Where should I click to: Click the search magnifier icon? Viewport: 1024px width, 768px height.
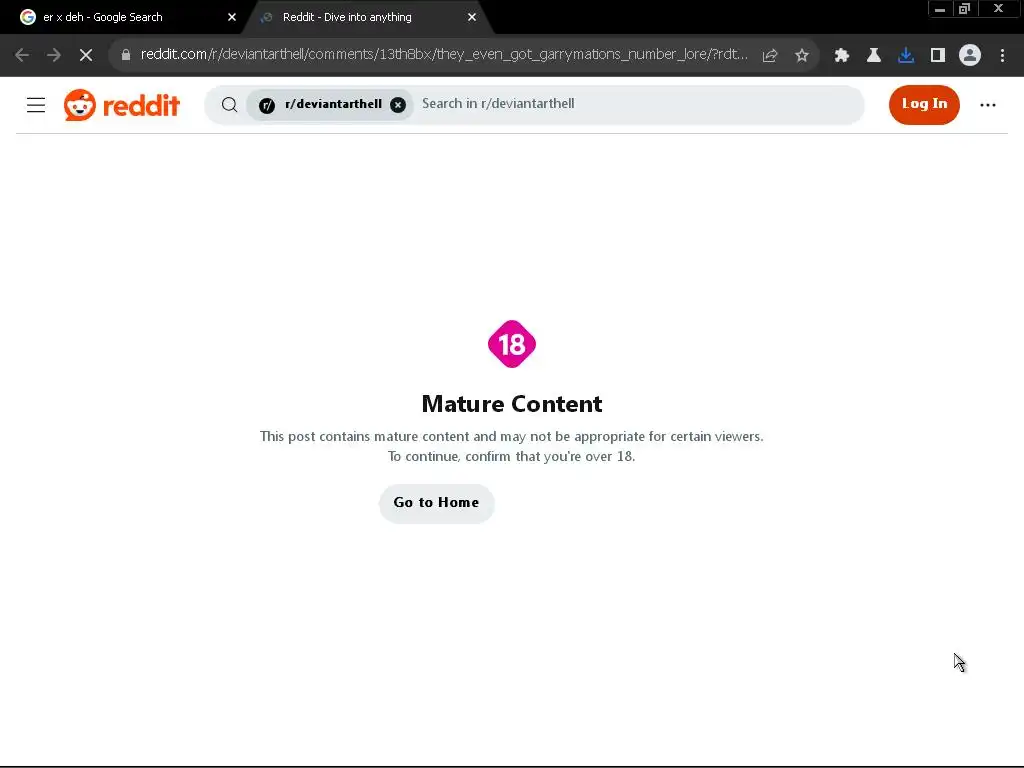[x=229, y=104]
